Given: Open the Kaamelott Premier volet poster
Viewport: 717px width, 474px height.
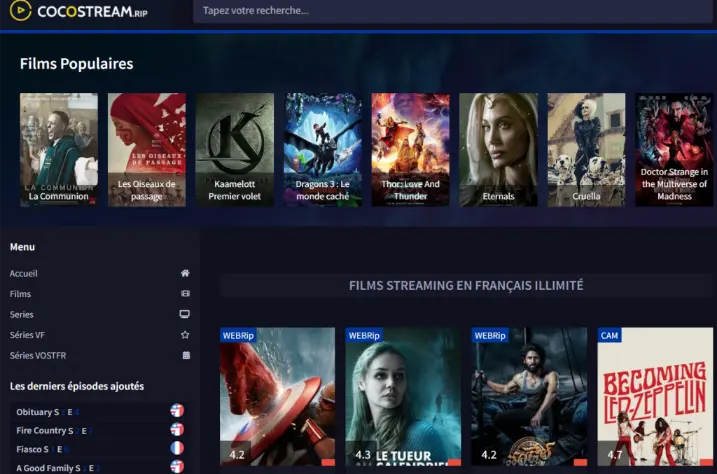Looking at the screenshot, I should [x=235, y=149].
